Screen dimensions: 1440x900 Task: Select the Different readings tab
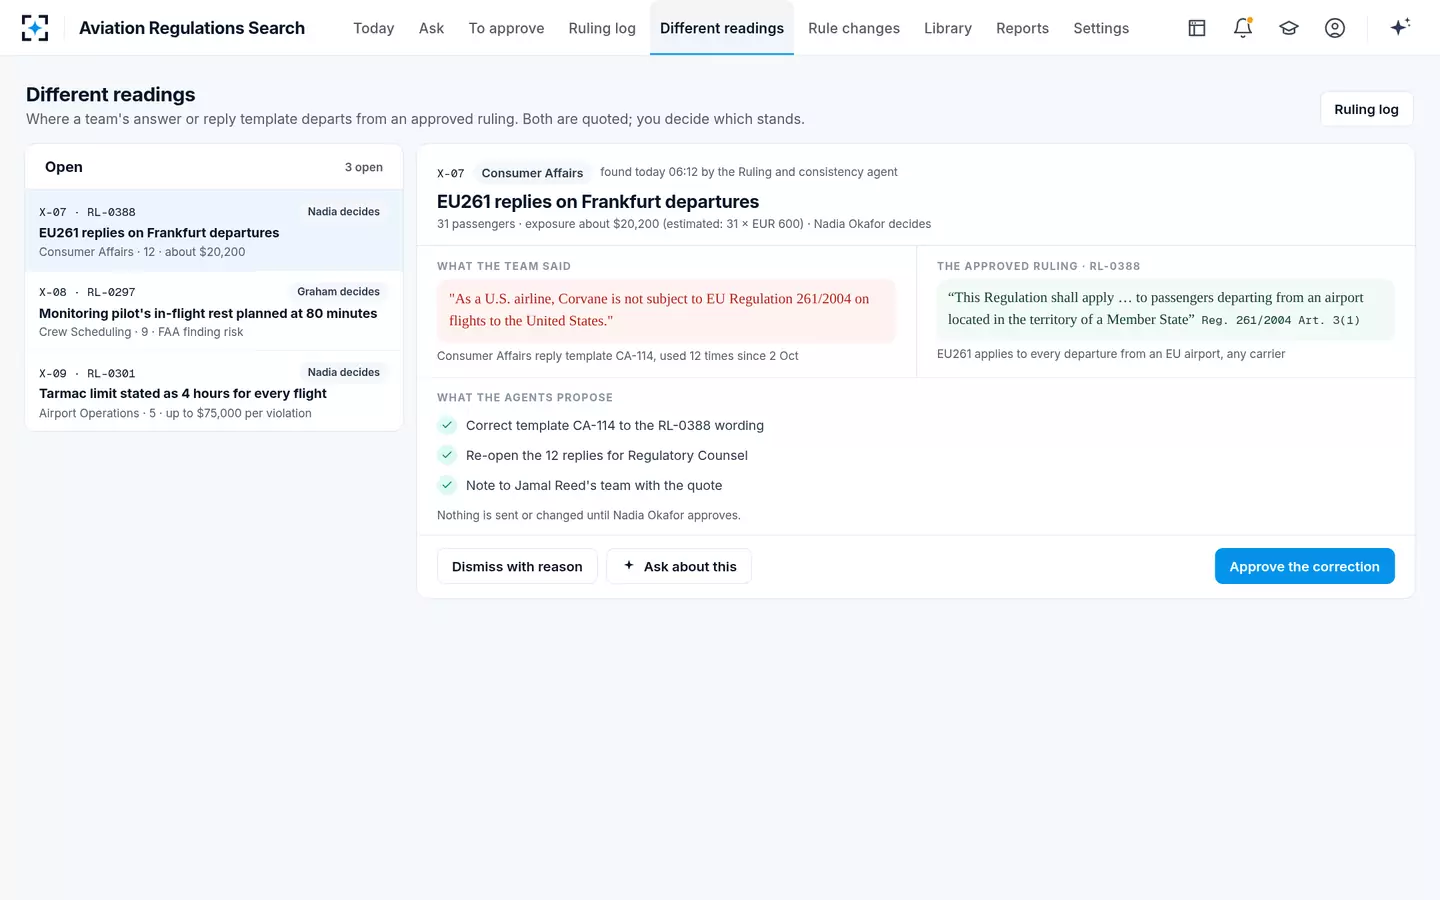point(722,28)
